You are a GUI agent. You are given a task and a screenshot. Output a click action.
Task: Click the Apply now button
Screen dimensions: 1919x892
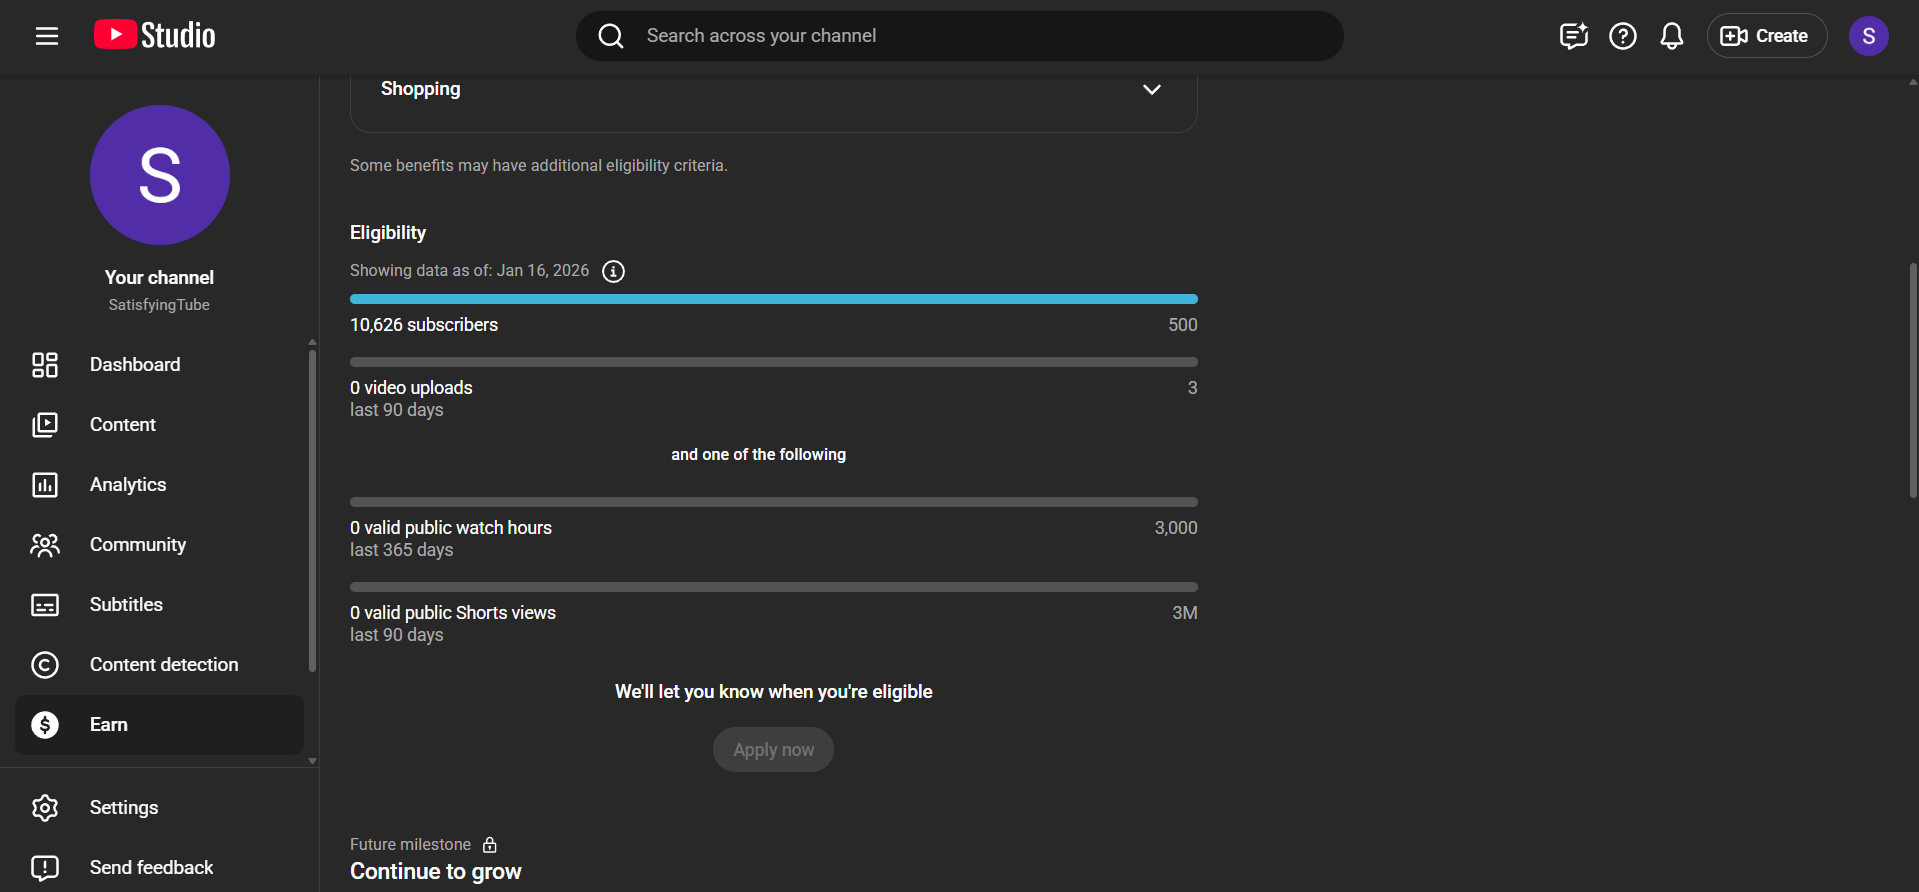[x=773, y=750]
